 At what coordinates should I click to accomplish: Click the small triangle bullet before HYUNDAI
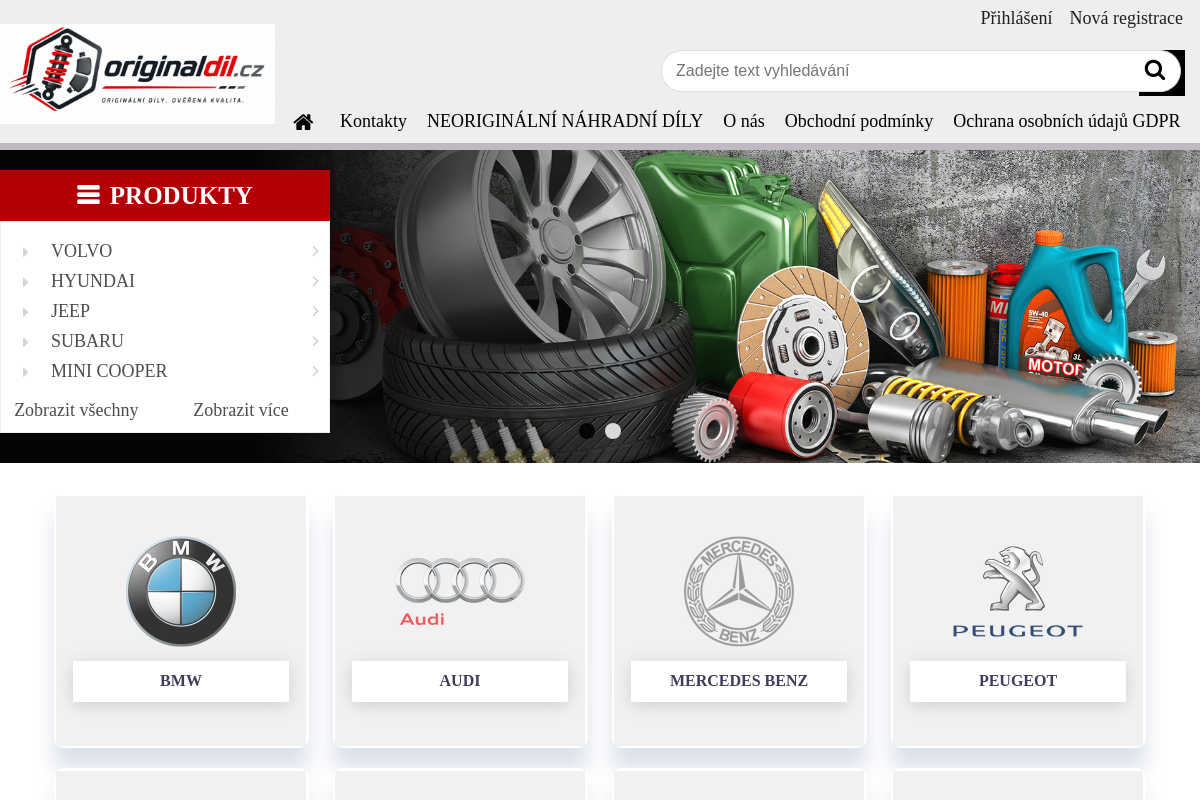coord(25,282)
